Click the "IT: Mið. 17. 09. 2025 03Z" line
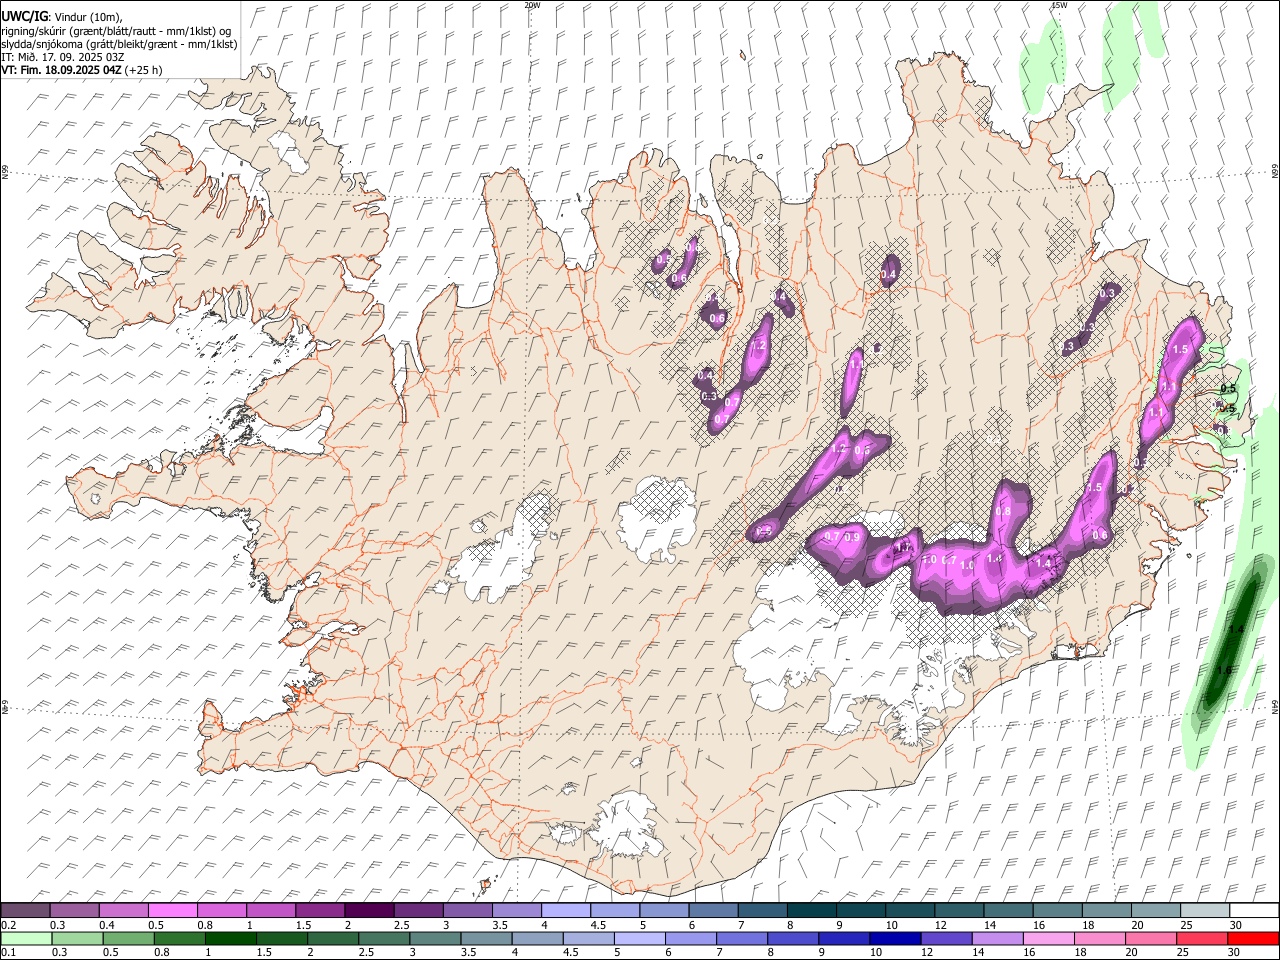Screen dimensions: 1280x960 [x=63, y=57]
